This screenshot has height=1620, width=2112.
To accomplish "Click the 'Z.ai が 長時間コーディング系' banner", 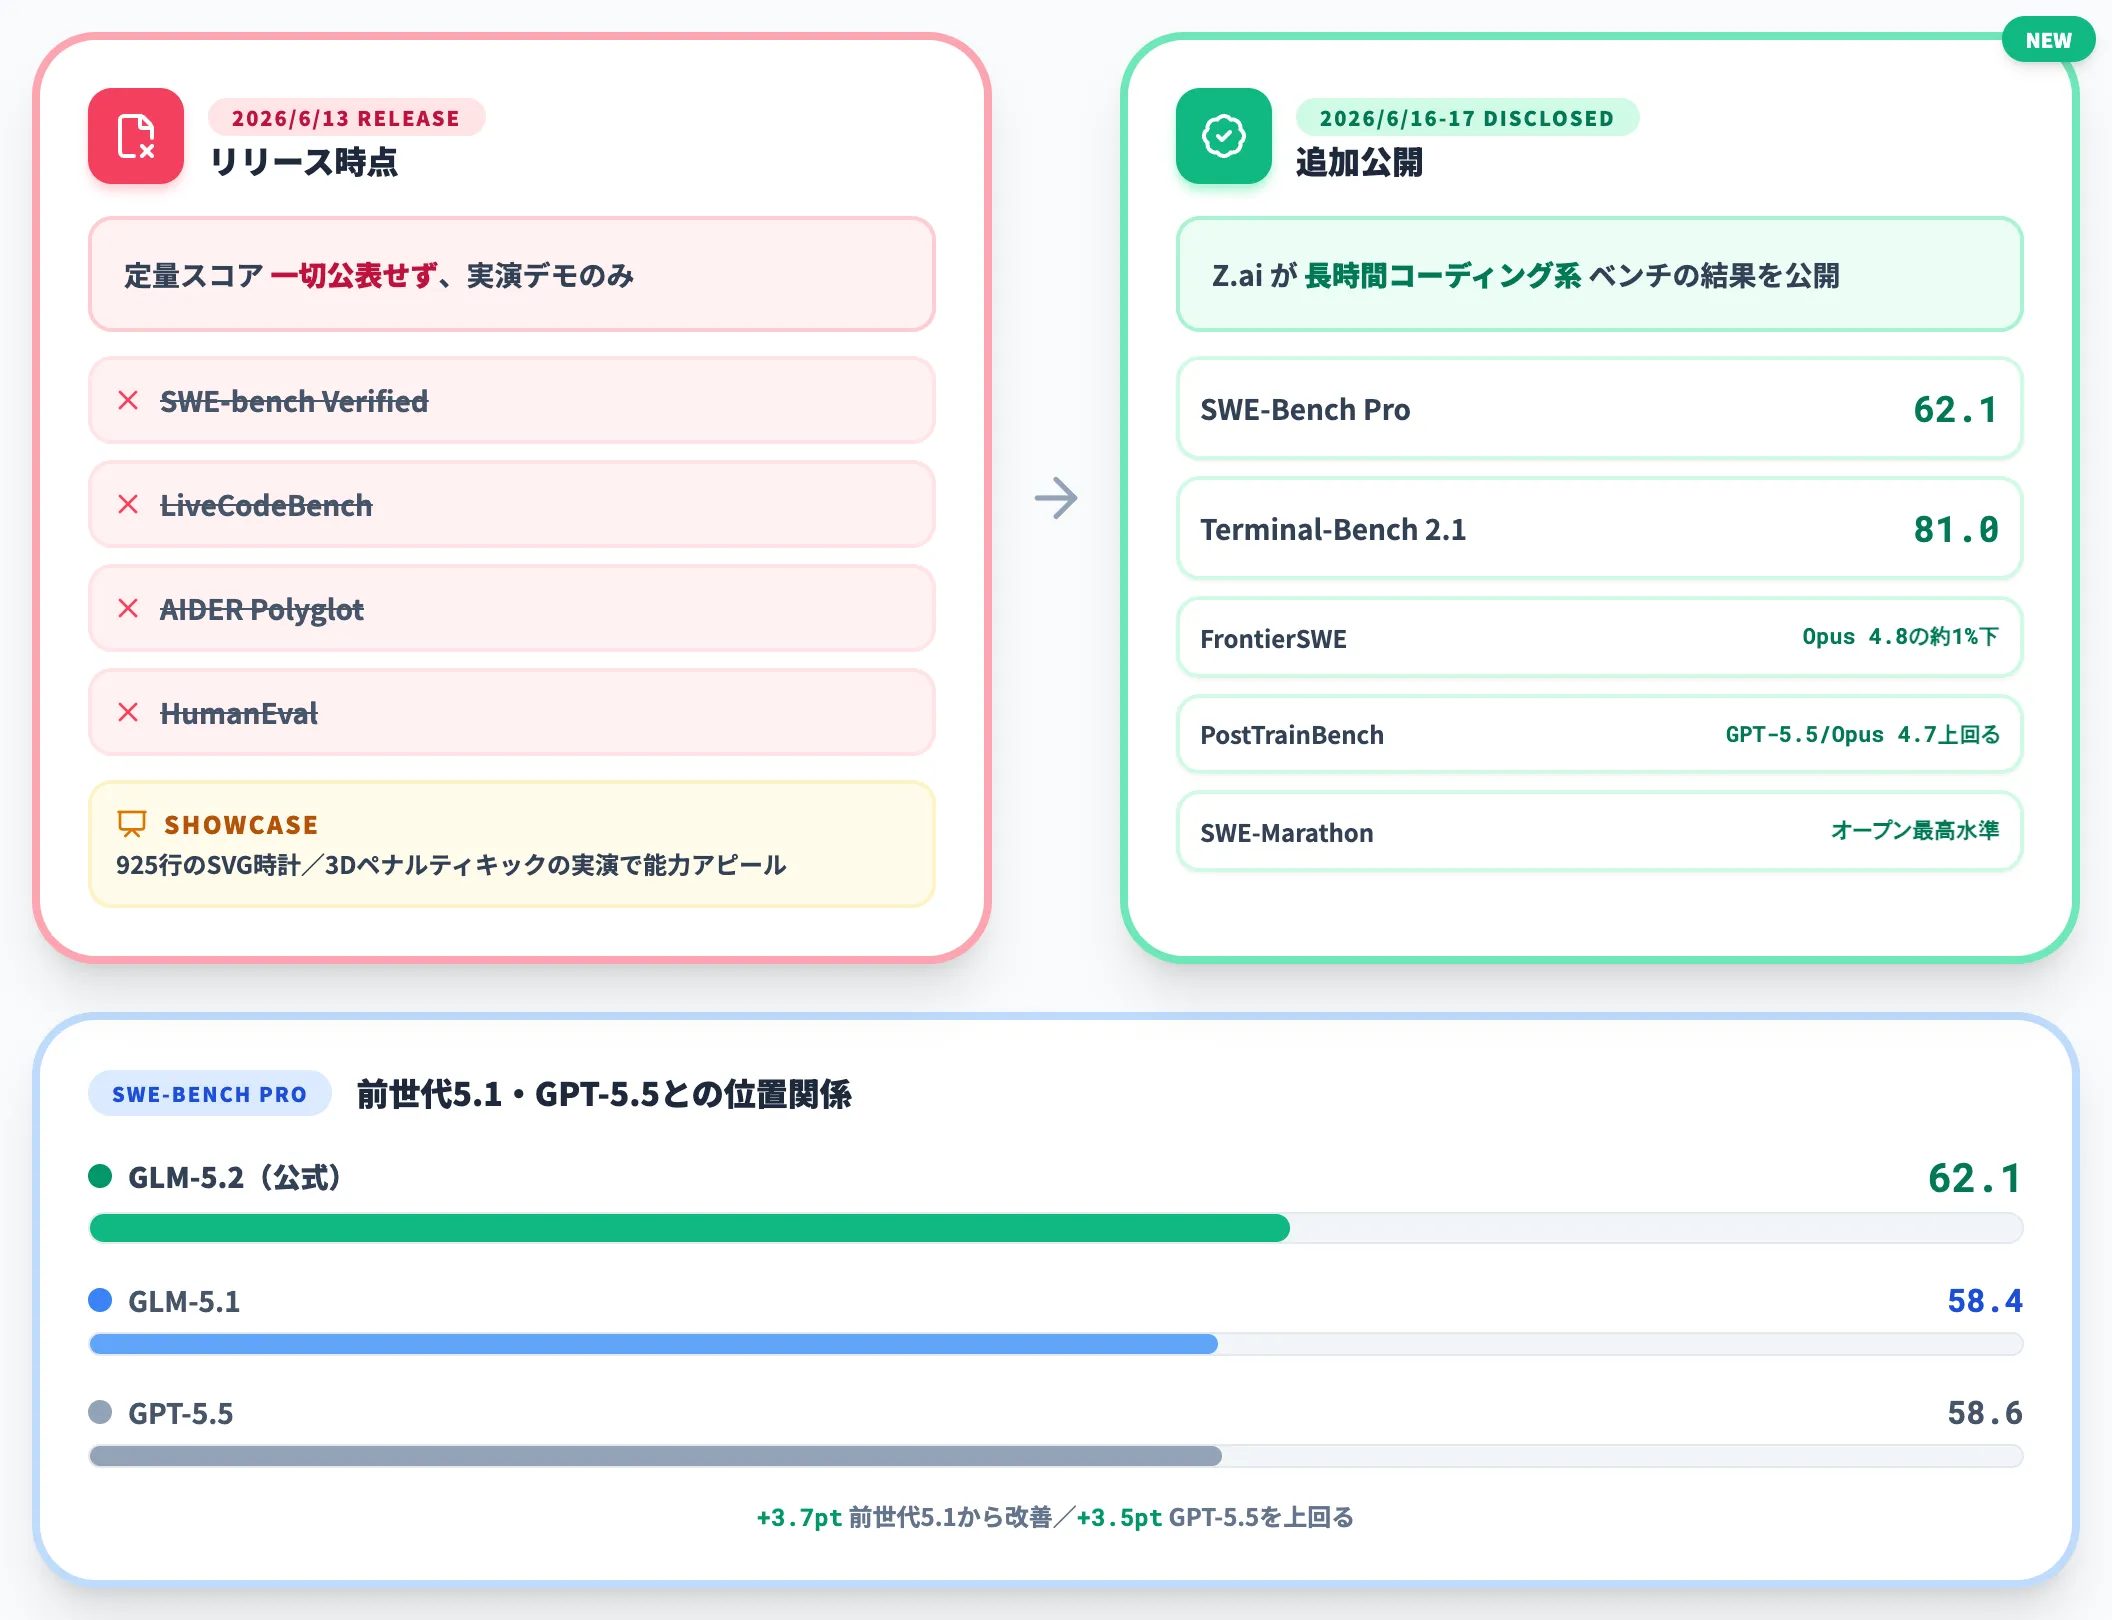I will [x=1600, y=275].
